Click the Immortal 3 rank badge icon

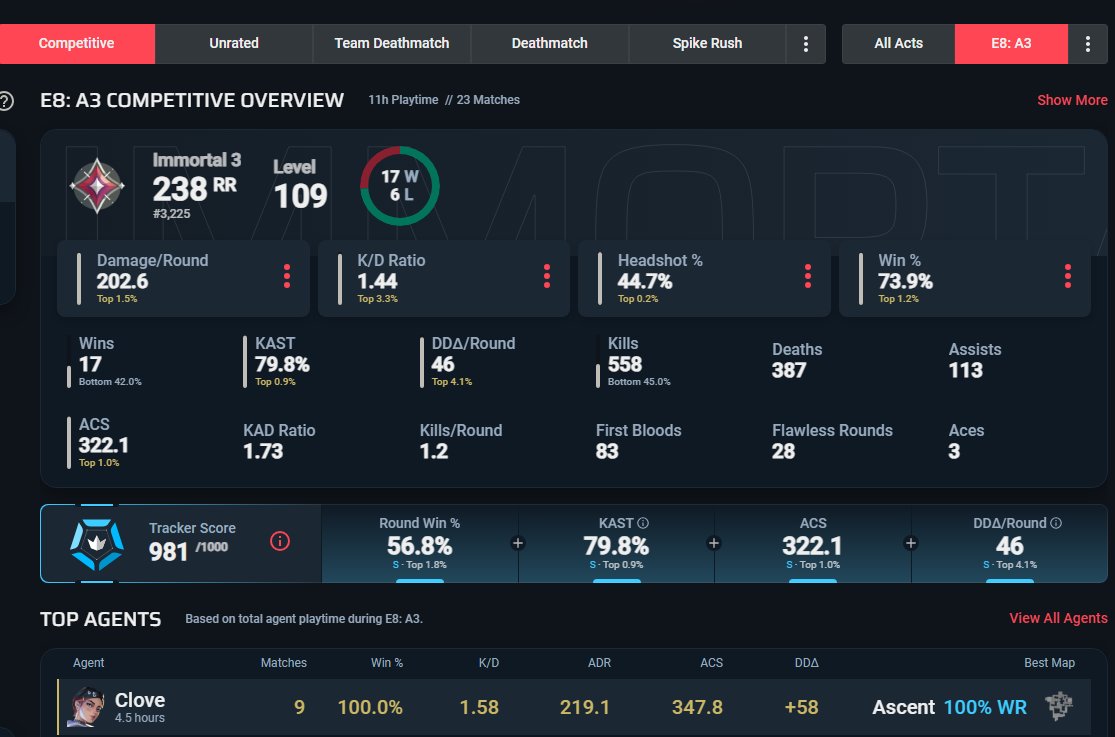[97, 186]
